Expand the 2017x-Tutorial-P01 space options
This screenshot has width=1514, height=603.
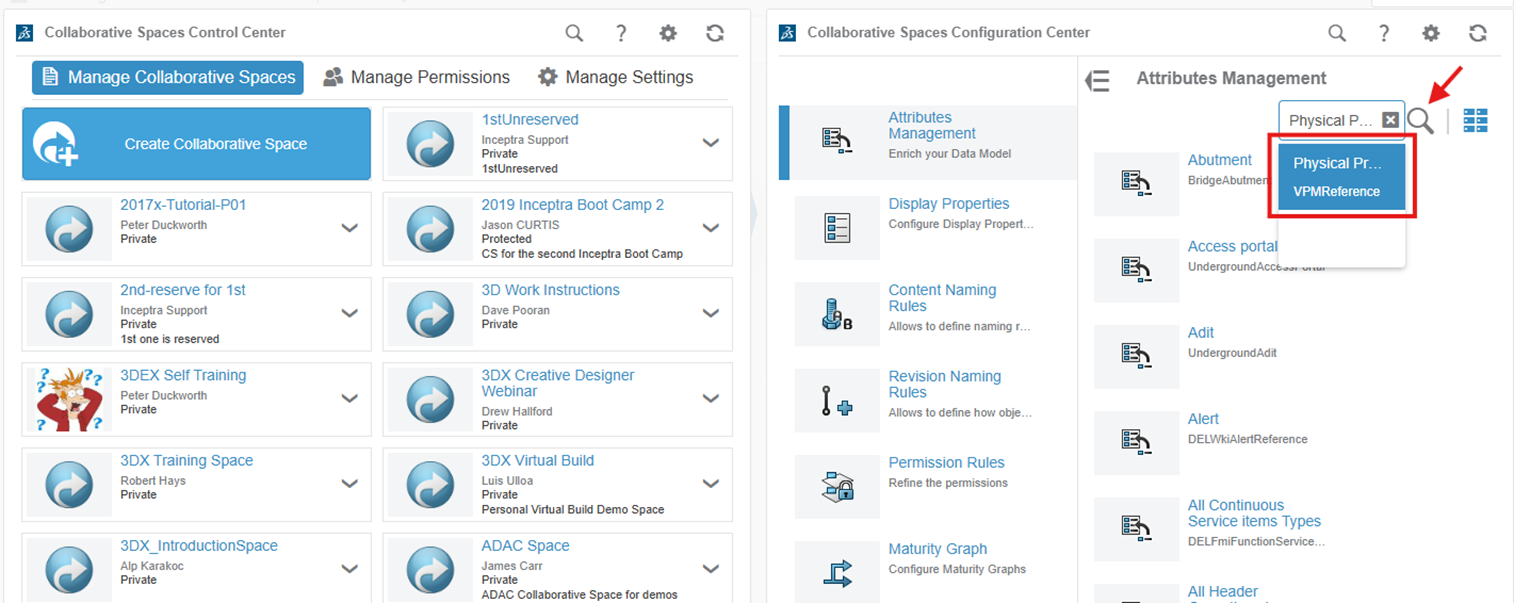(350, 228)
